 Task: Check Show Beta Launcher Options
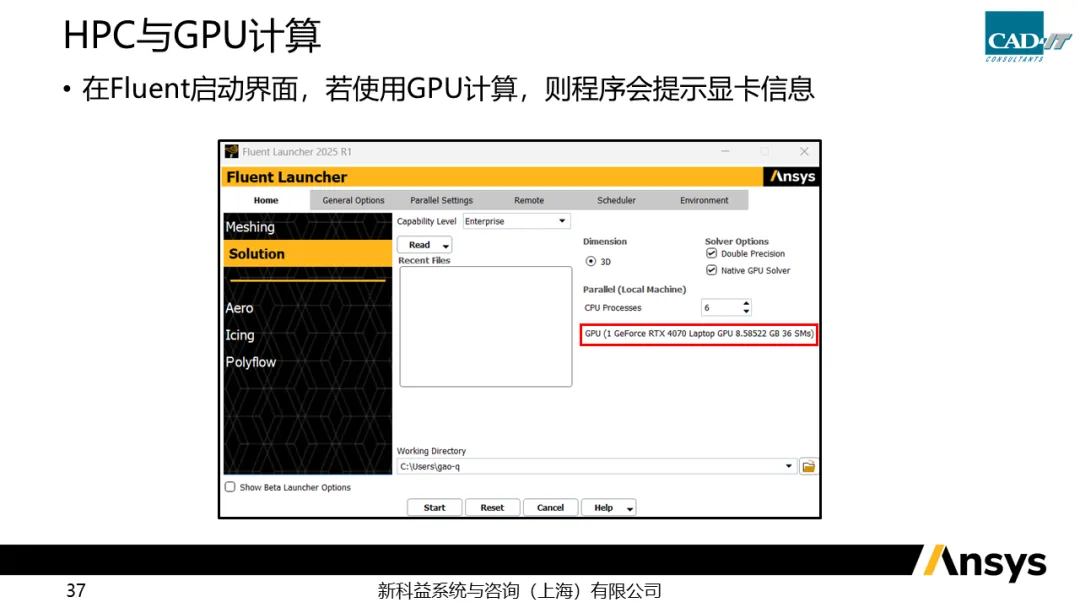230,487
